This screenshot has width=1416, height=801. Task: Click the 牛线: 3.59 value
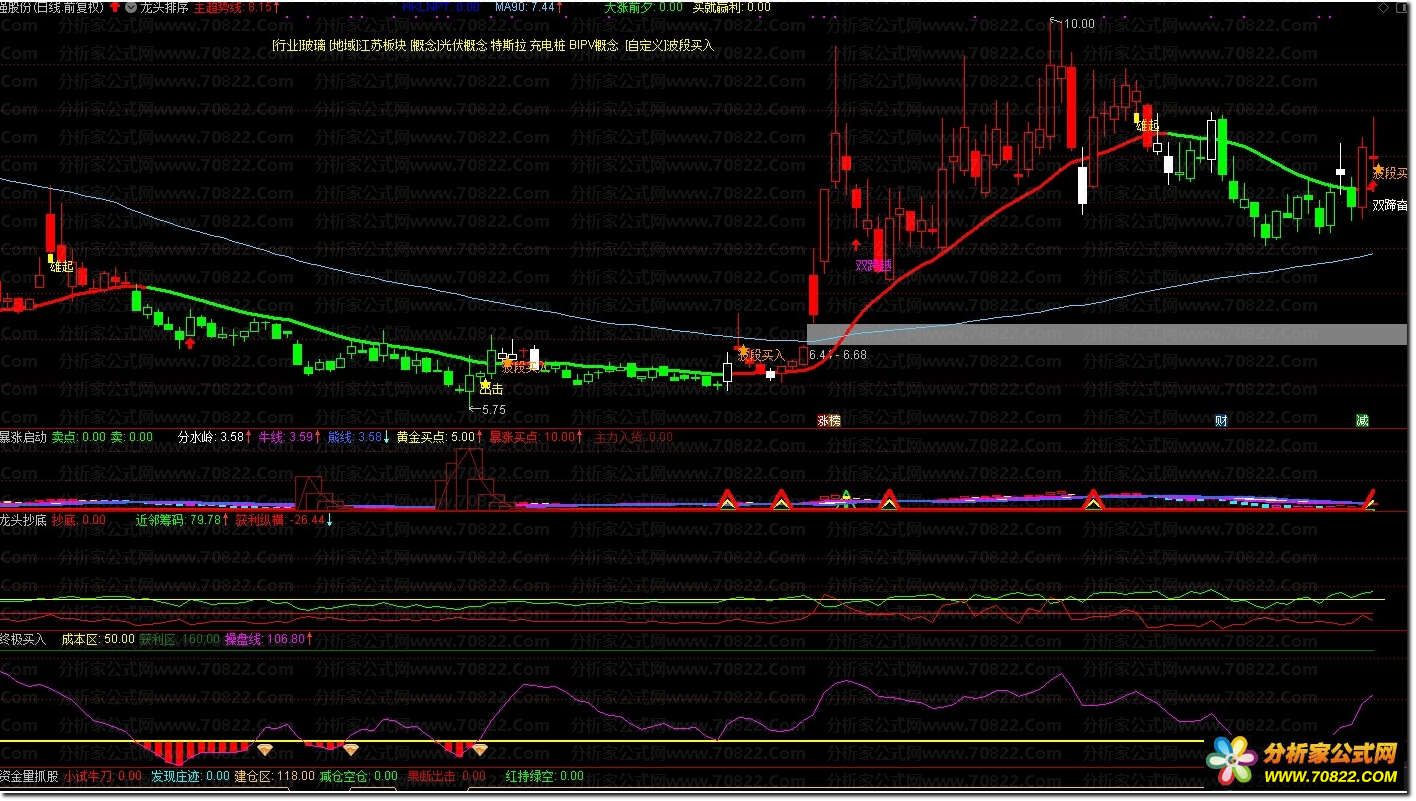(289, 437)
